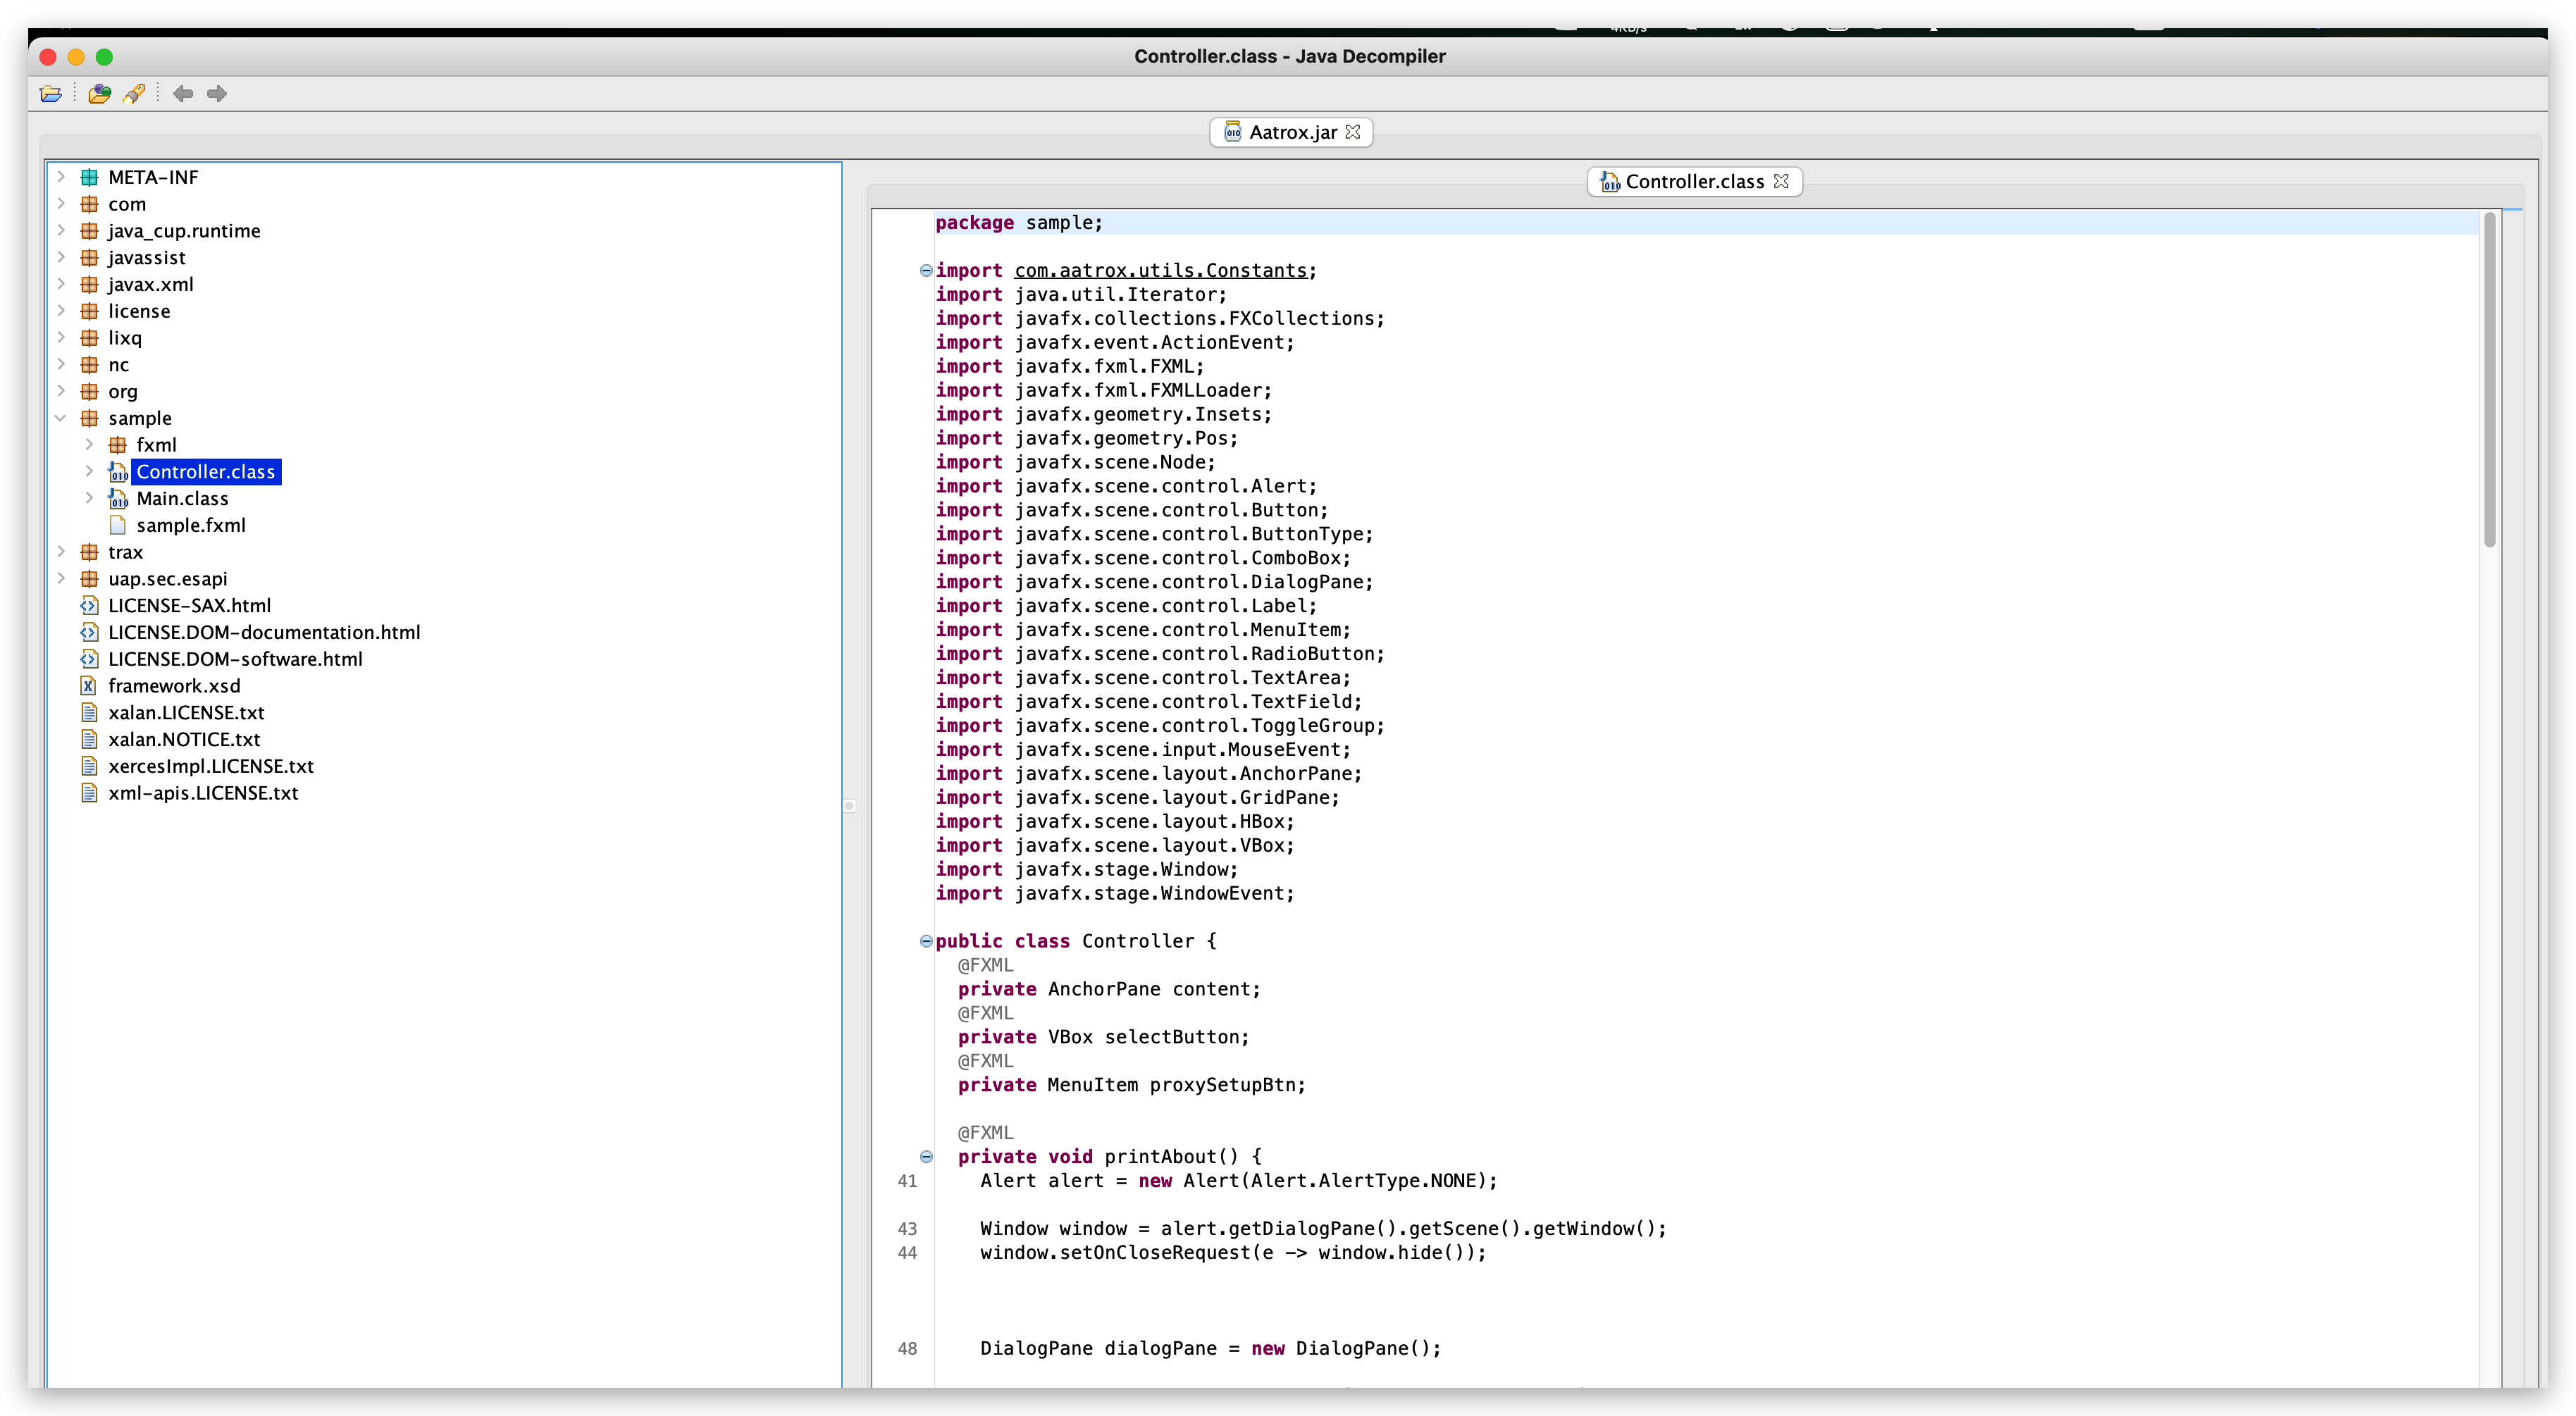Select the Aatrox.jar tab
The width and height of the screenshot is (2576, 1416).
[1291, 132]
